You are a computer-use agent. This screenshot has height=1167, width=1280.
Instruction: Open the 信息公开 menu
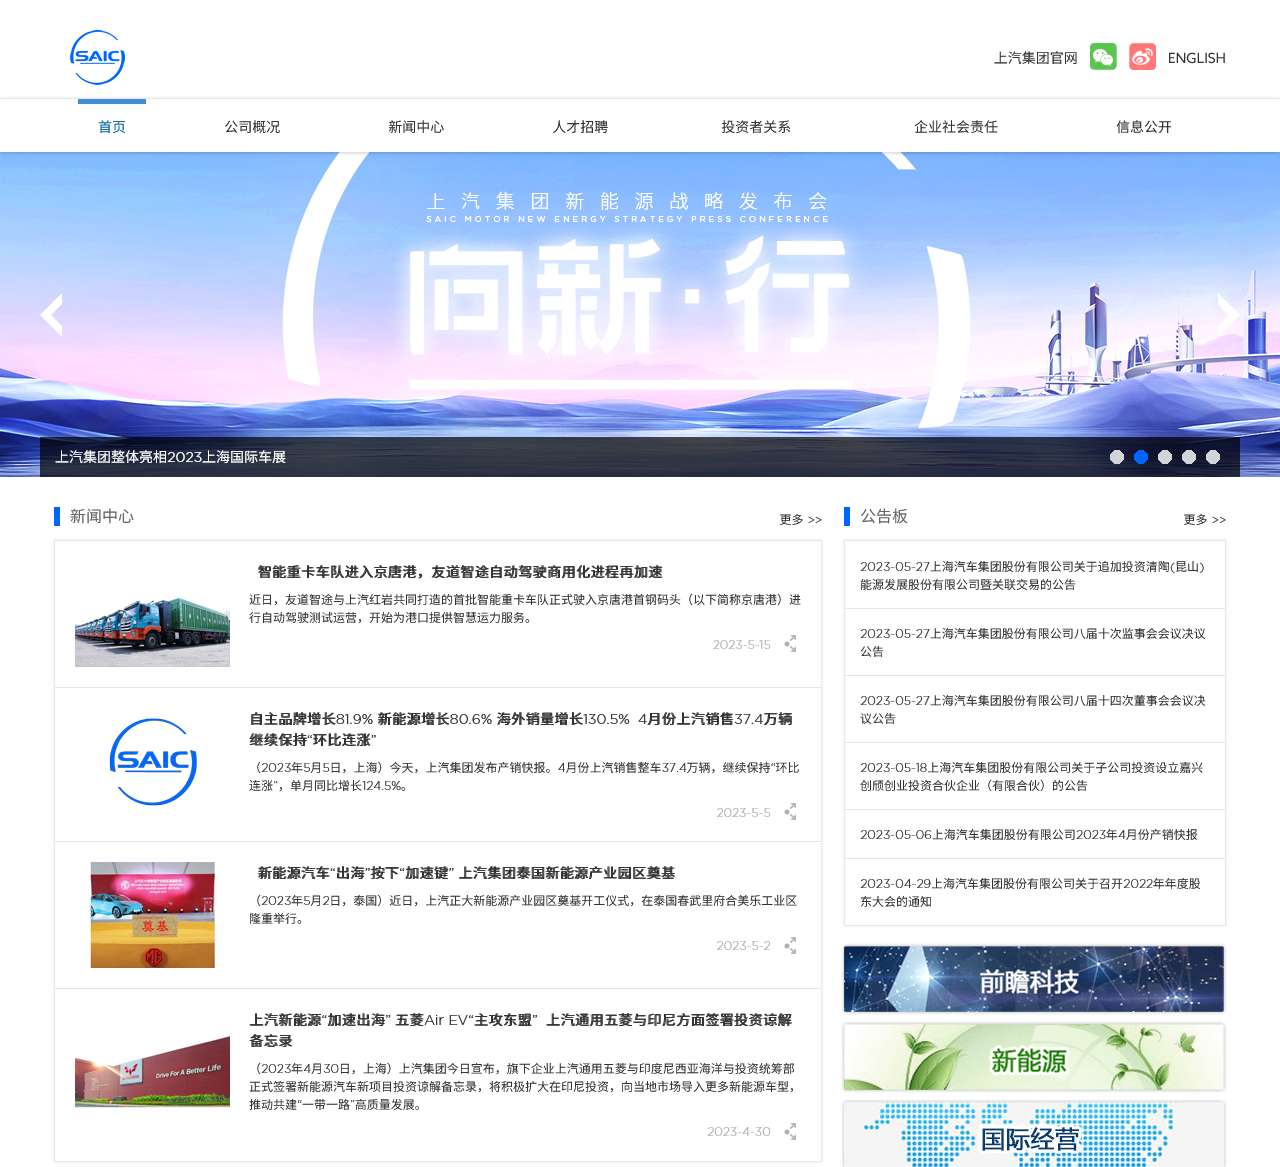(x=1144, y=127)
